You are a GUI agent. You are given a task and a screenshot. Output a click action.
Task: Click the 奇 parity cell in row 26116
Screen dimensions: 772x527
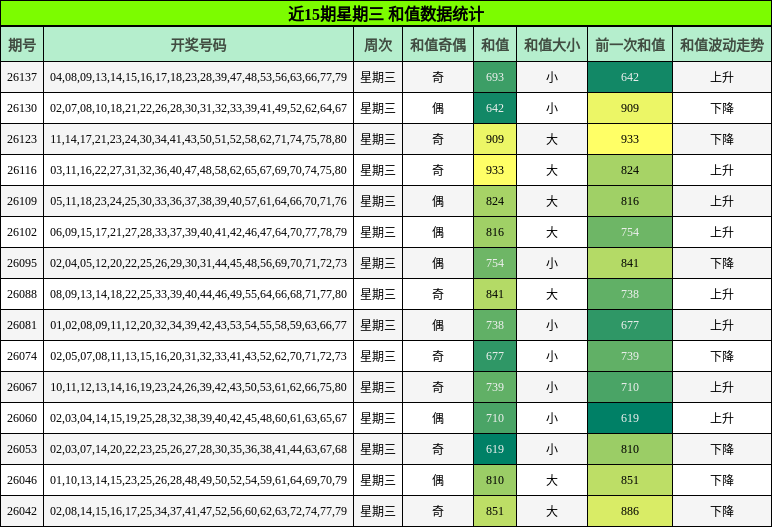[438, 170]
